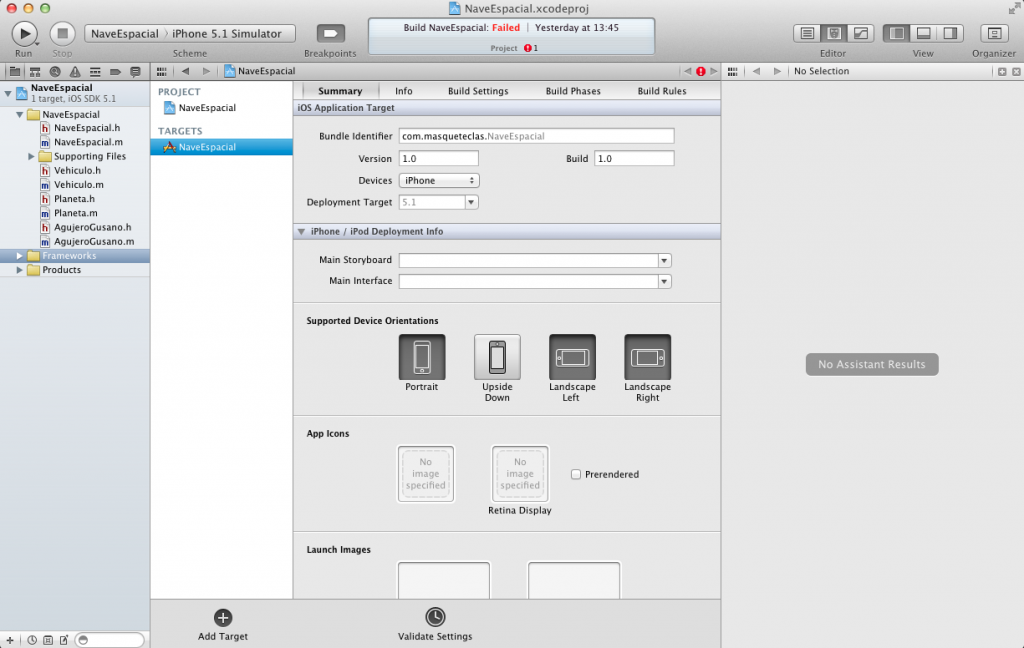Click the Run button
Screen dimensions: 1024x648
25,33
